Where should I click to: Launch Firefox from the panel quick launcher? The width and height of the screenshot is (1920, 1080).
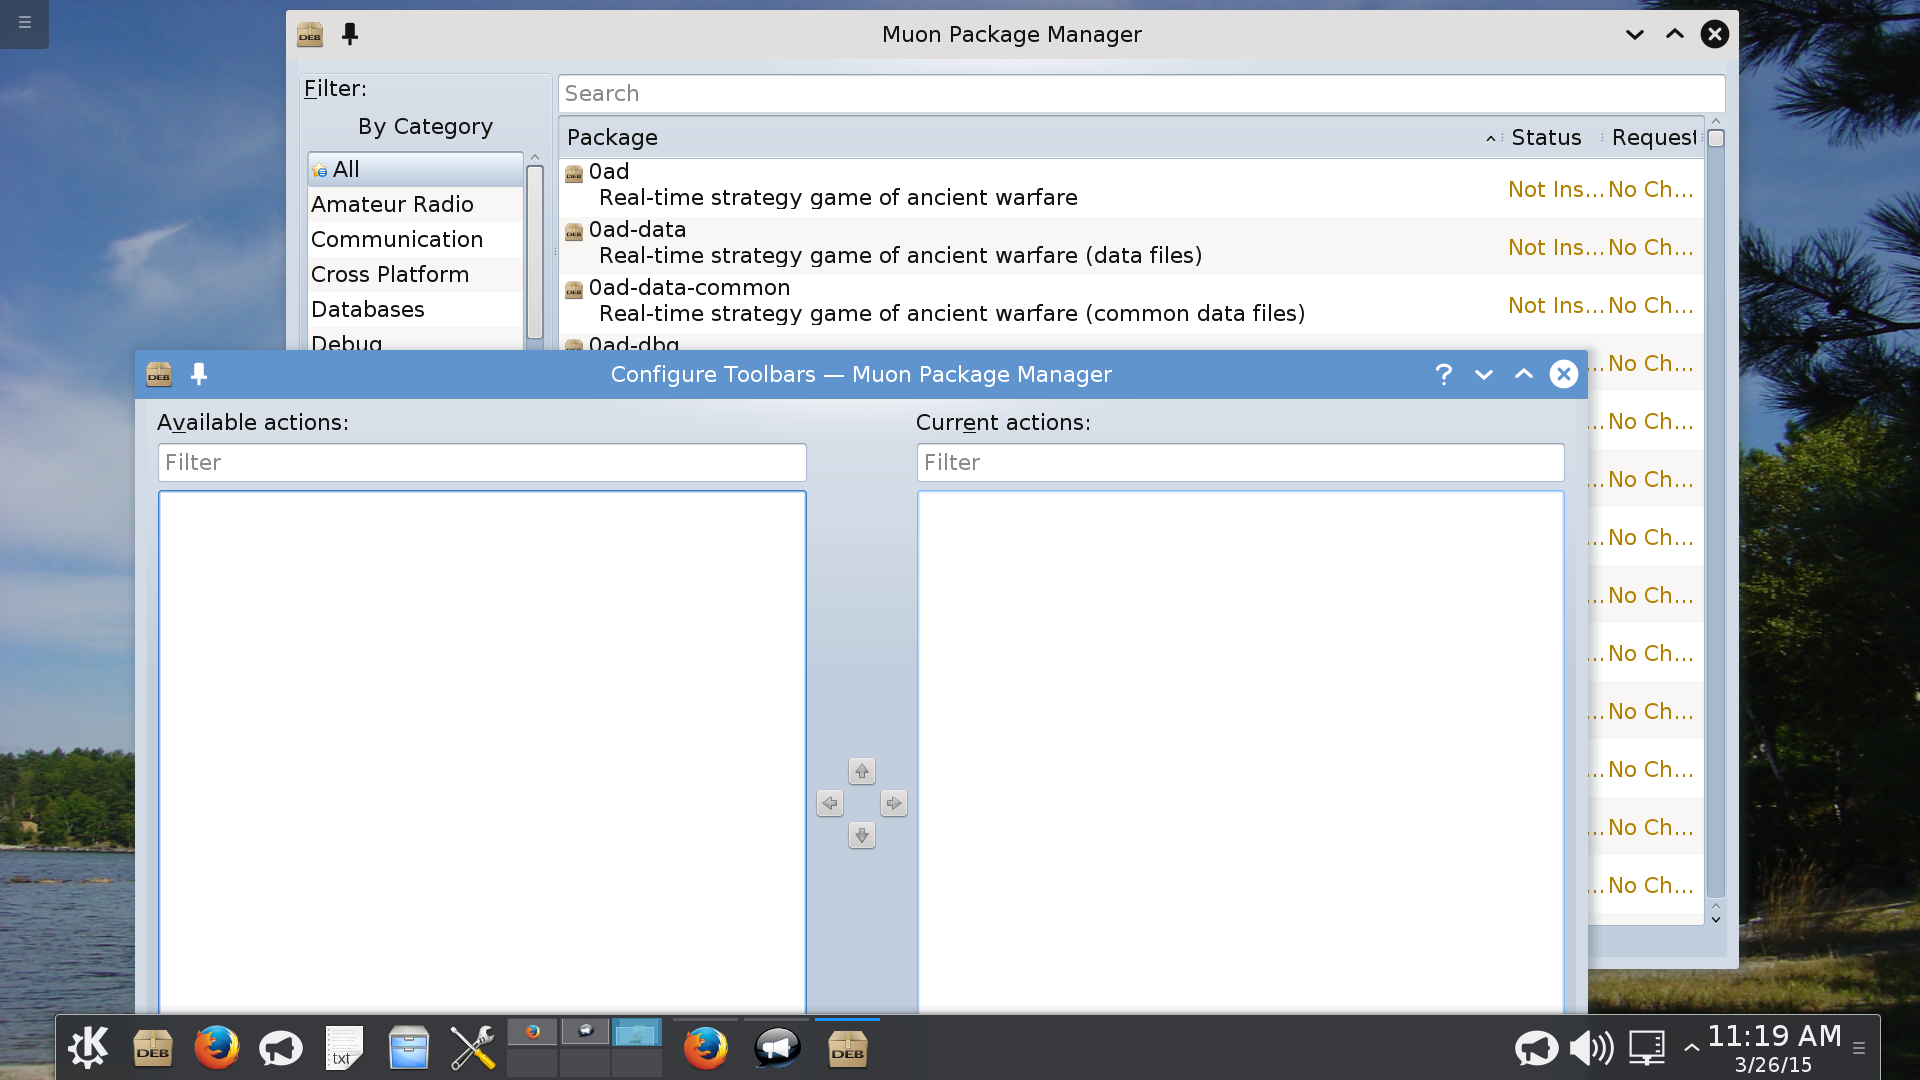pyautogui.click(x=216, y=1048)
